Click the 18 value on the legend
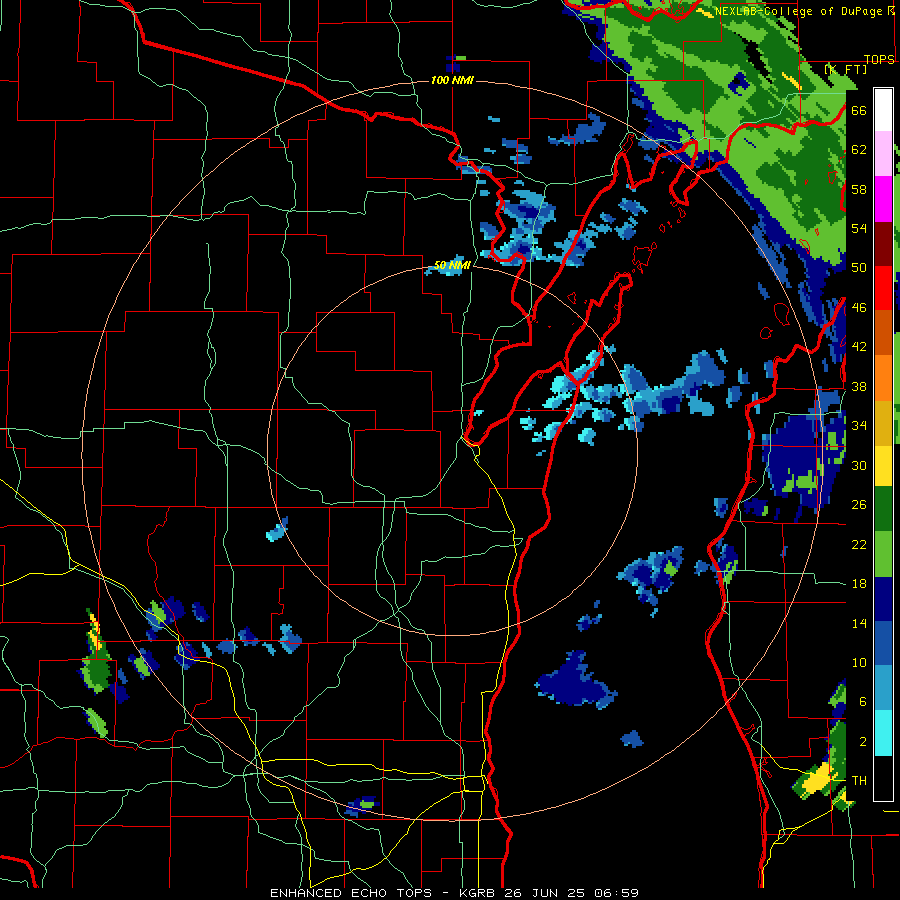 tap(859, 584)
